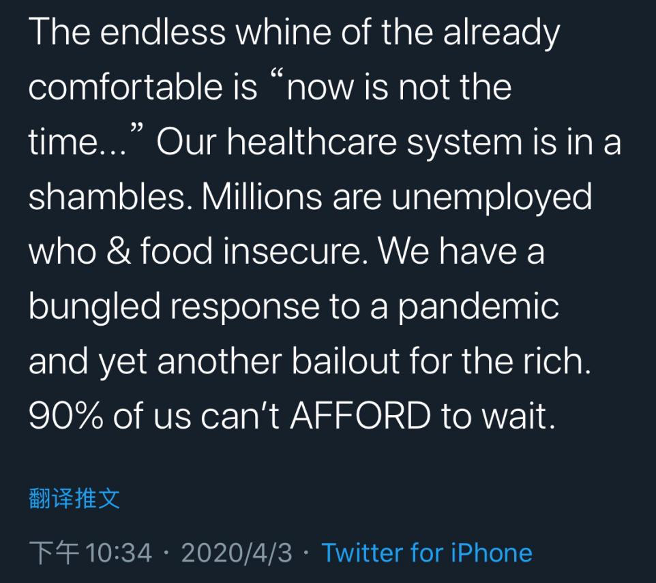The width and height of the screenshot is (656, 583).
Task: Click the word bailout in the tweet
Action: (346, 361)
